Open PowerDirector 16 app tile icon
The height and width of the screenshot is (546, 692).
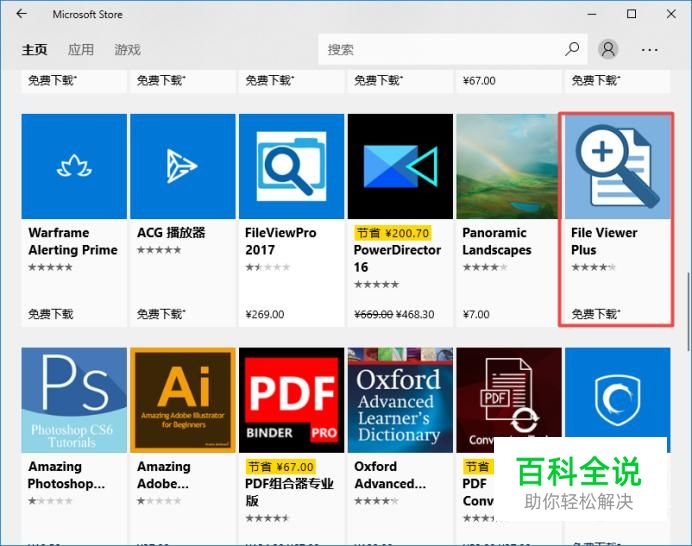(x=400, y=166)
